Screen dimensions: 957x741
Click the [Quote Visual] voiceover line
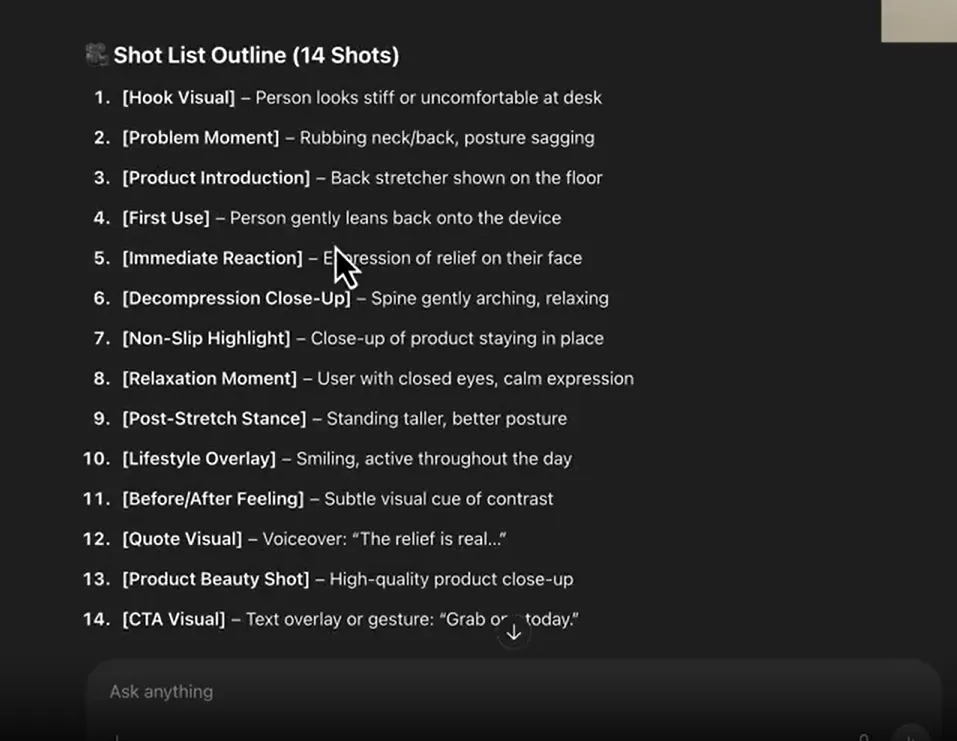point(295,539)
